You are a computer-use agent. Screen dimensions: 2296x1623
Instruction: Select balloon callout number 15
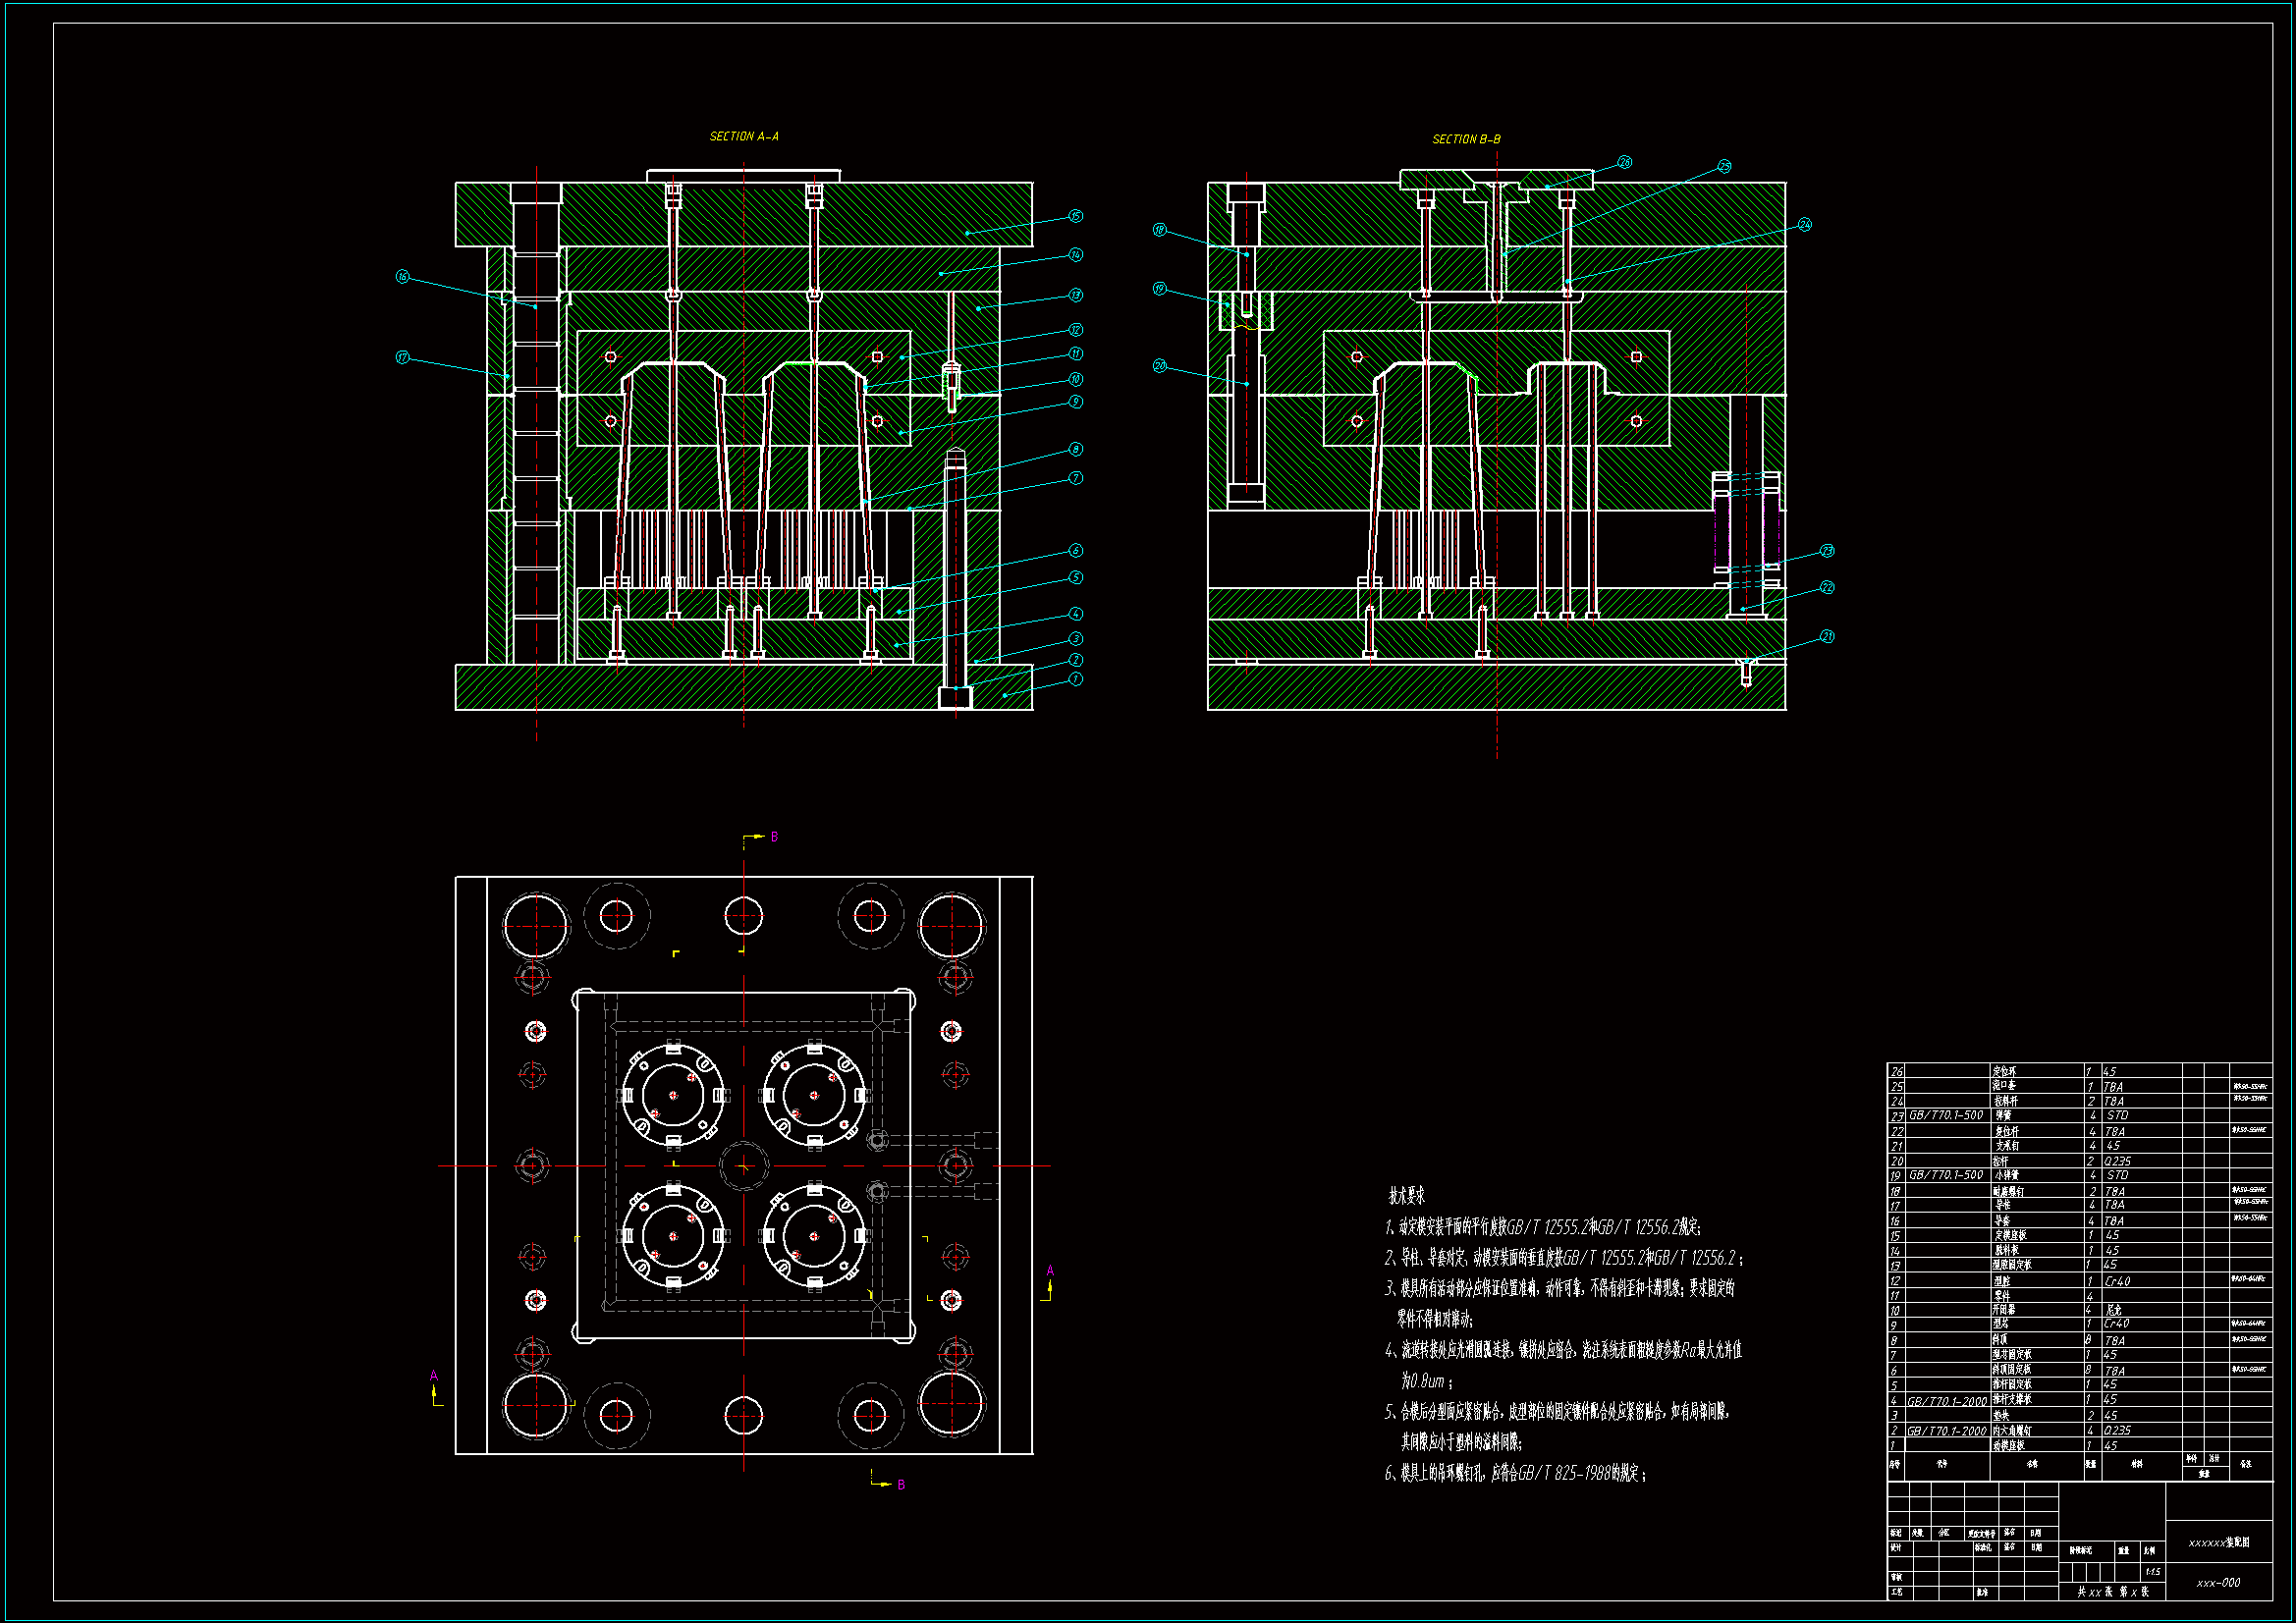coord(1075,216)
